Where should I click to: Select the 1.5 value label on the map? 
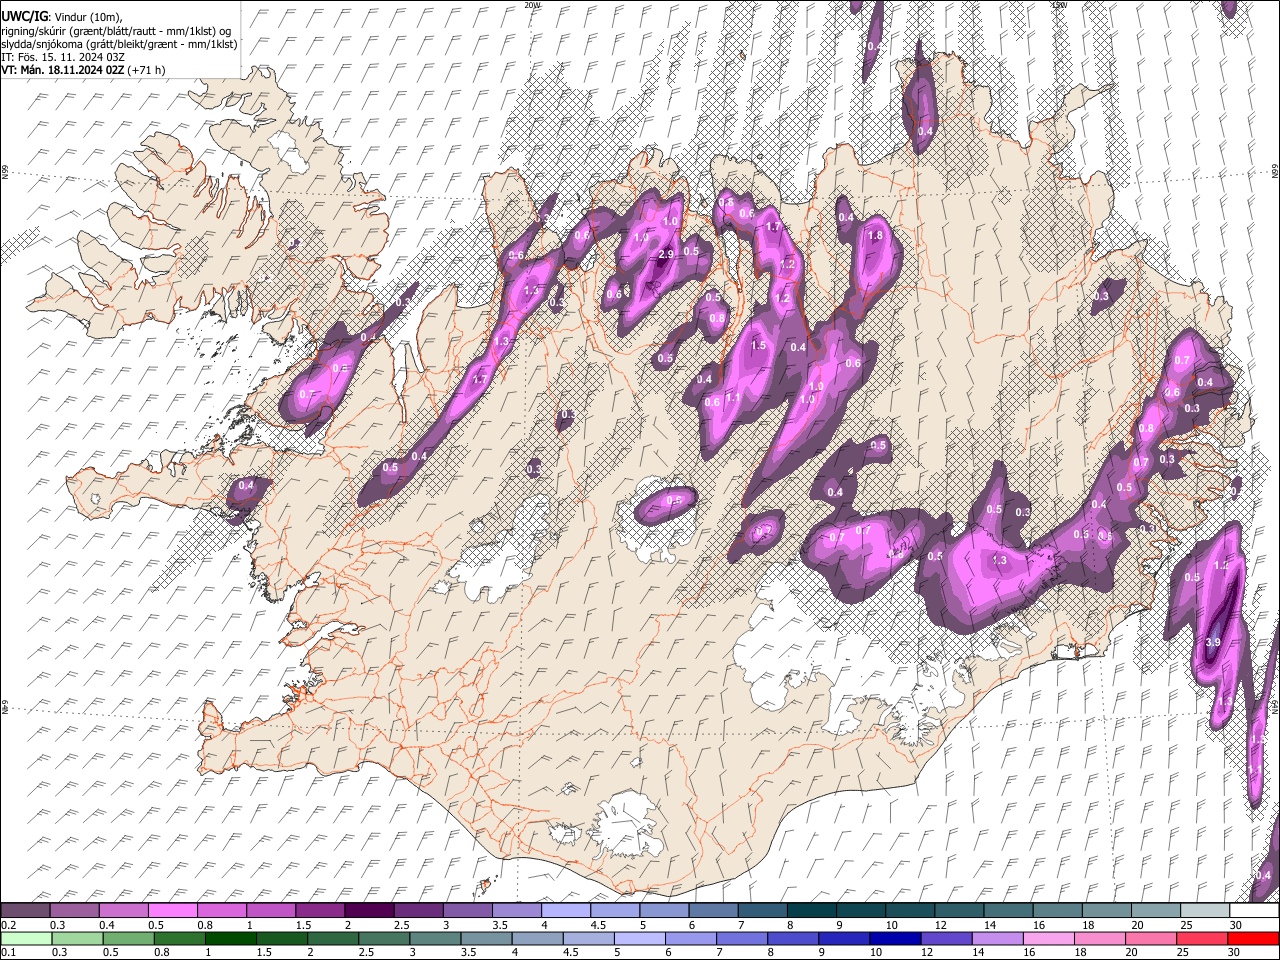pos(758,346)
